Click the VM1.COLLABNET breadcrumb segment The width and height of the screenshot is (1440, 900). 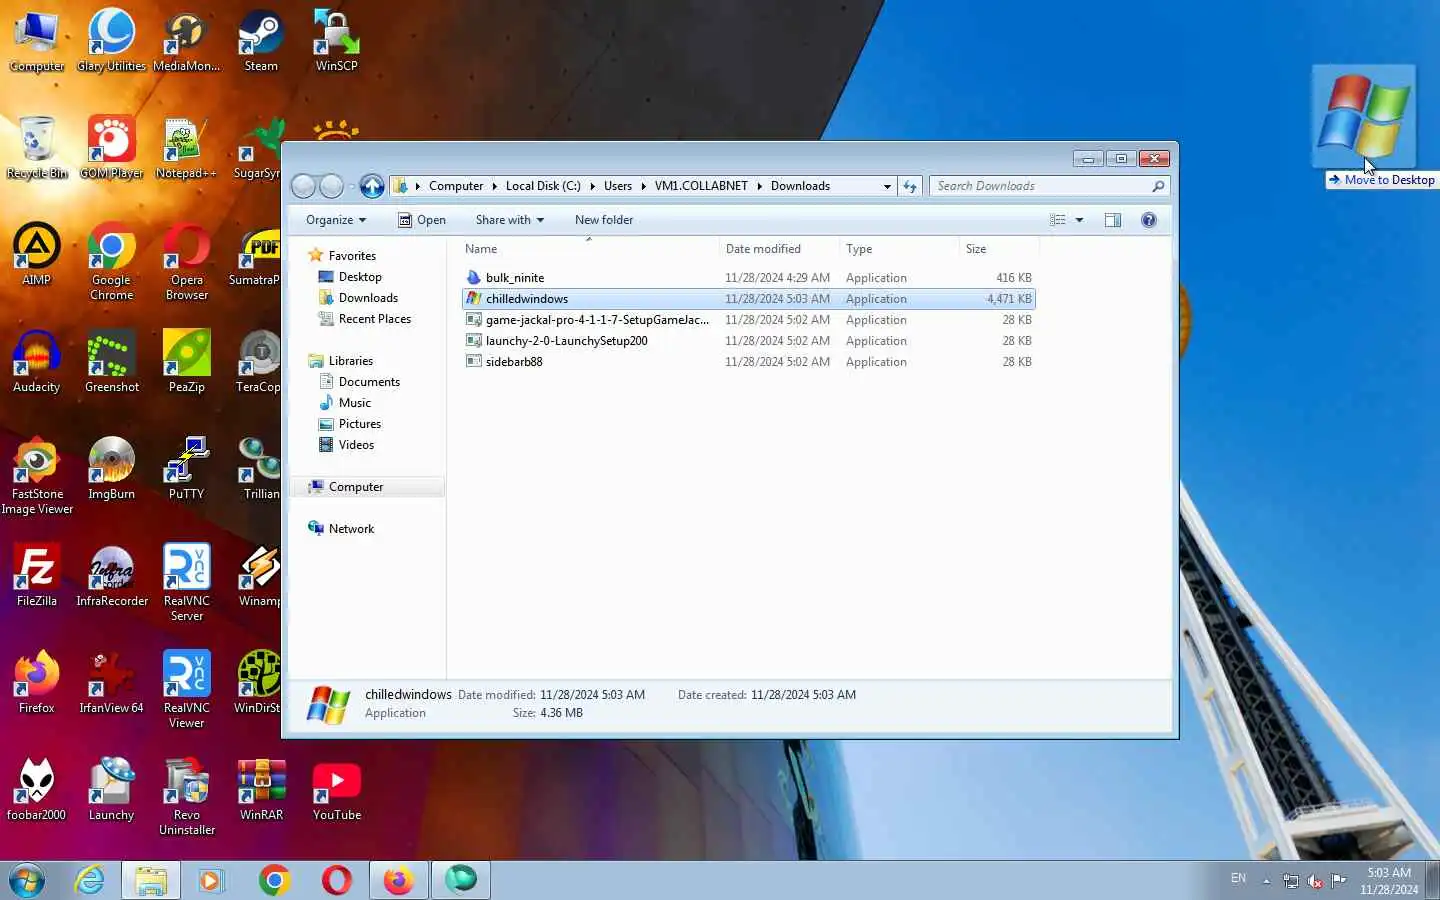(x=701, y=186)
